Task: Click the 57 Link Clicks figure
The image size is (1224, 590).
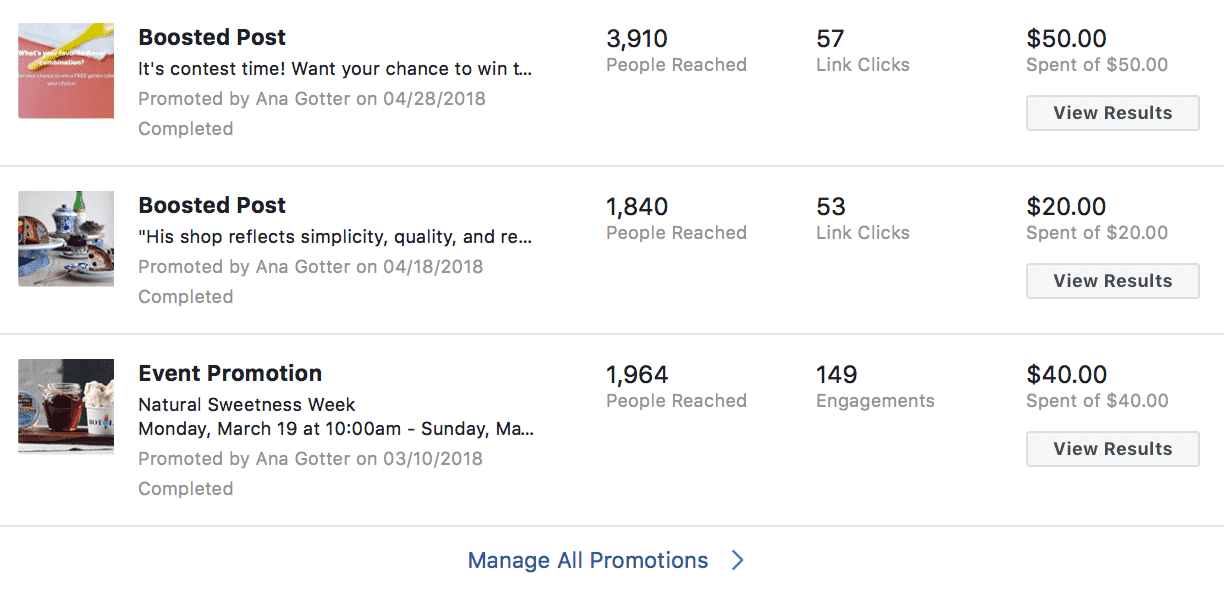Action: click(x=830, y=39)
